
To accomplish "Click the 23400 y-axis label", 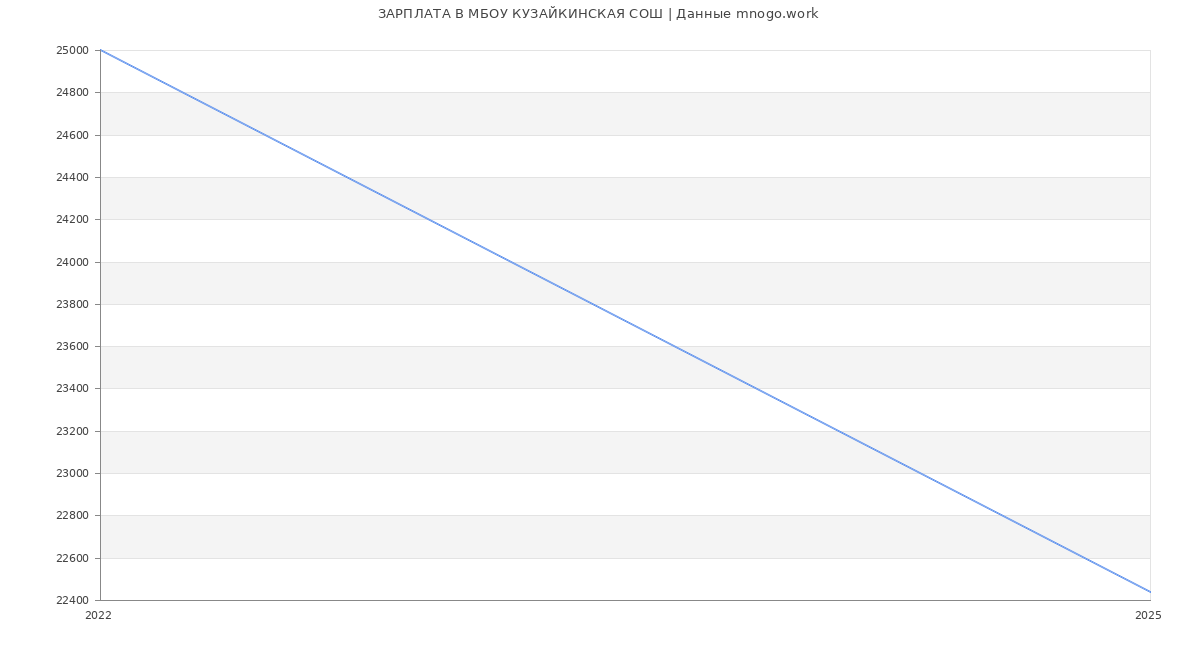I will [72, 389].
